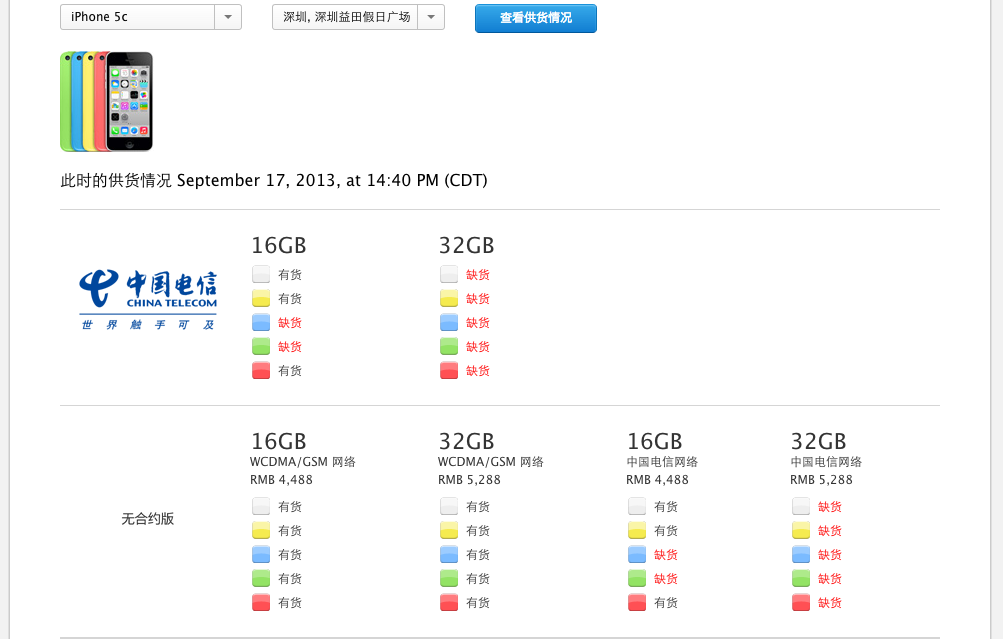Screen dimensions: 1003x639
Task: Select blue swatch under China Telecom 32GB
Action: pos(449,322)
